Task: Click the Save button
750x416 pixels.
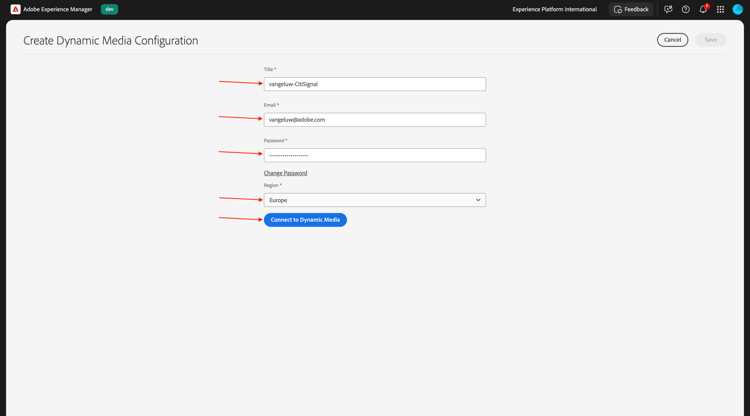Action: click(x=710, y=40)
